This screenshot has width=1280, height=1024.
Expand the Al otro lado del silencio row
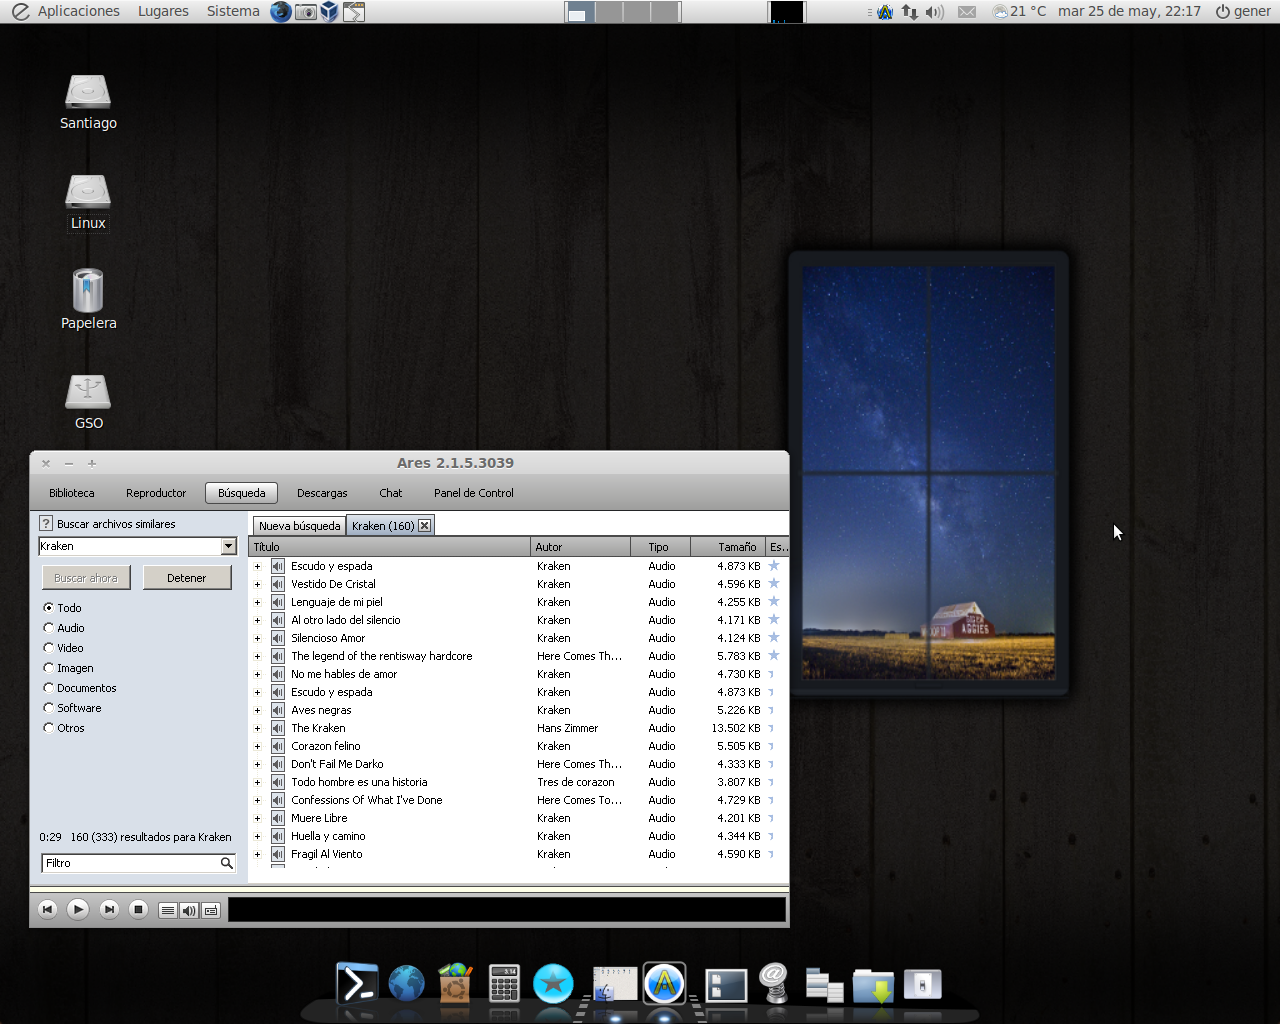pyautogui.click(x=257, y=620)
